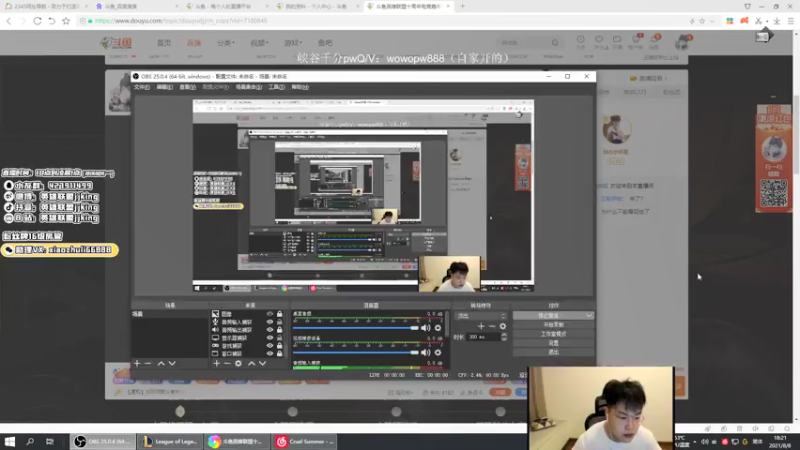Switch to League of Legends taskbar item

pos(170,441)
